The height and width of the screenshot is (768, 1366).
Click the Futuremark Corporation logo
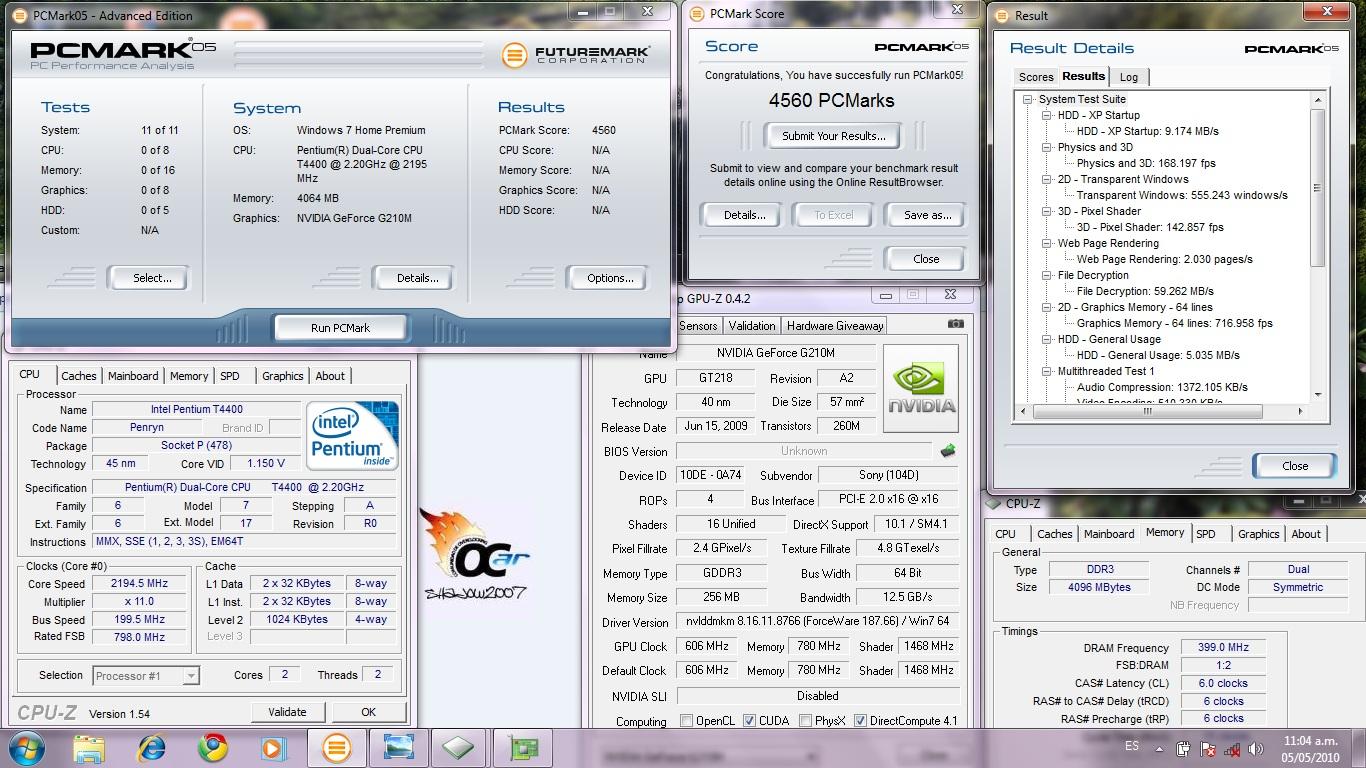pos(577,54)
